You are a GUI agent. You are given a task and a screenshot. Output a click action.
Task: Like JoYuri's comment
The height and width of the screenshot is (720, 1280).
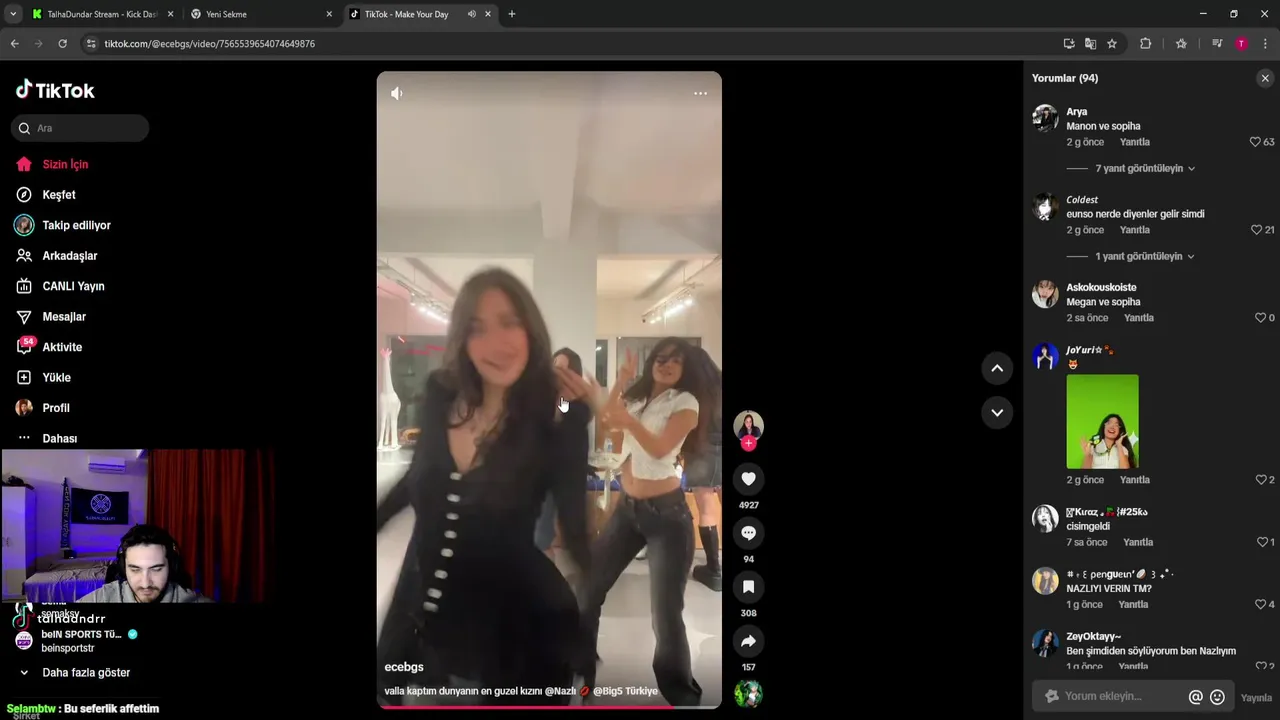click(1261, 480)
